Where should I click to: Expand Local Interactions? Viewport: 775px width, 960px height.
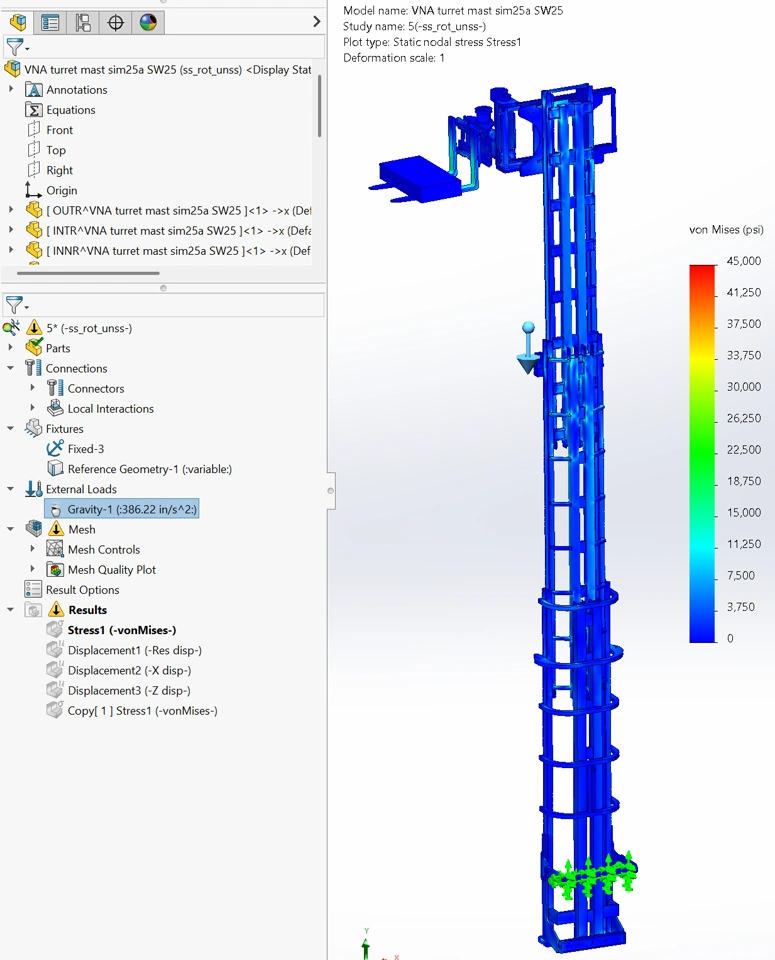tap(32, 408)
